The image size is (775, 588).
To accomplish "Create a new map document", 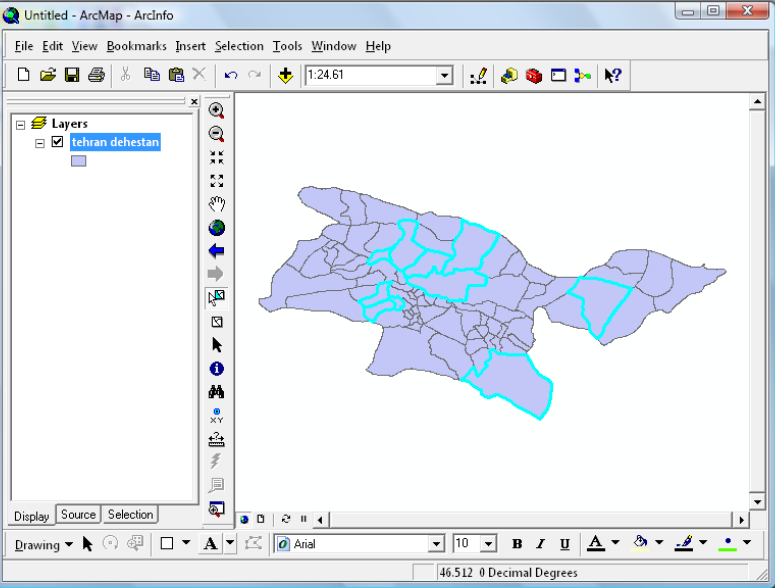I will click(x=23, y=75).
